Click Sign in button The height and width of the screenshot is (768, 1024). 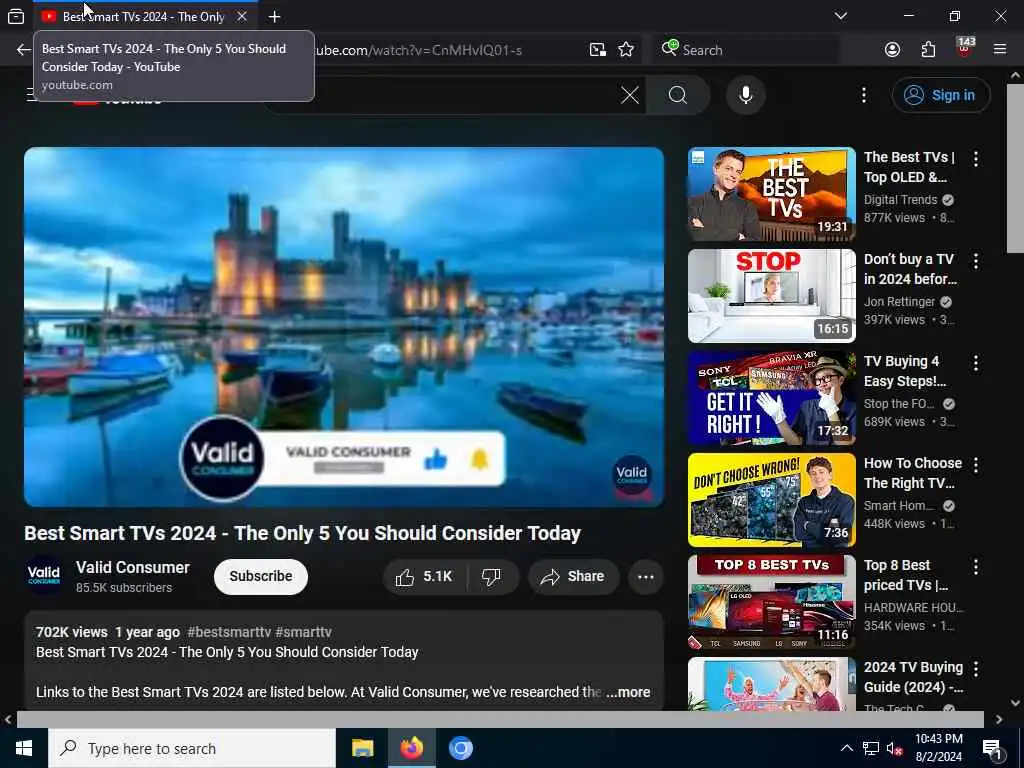coord(940,95)
